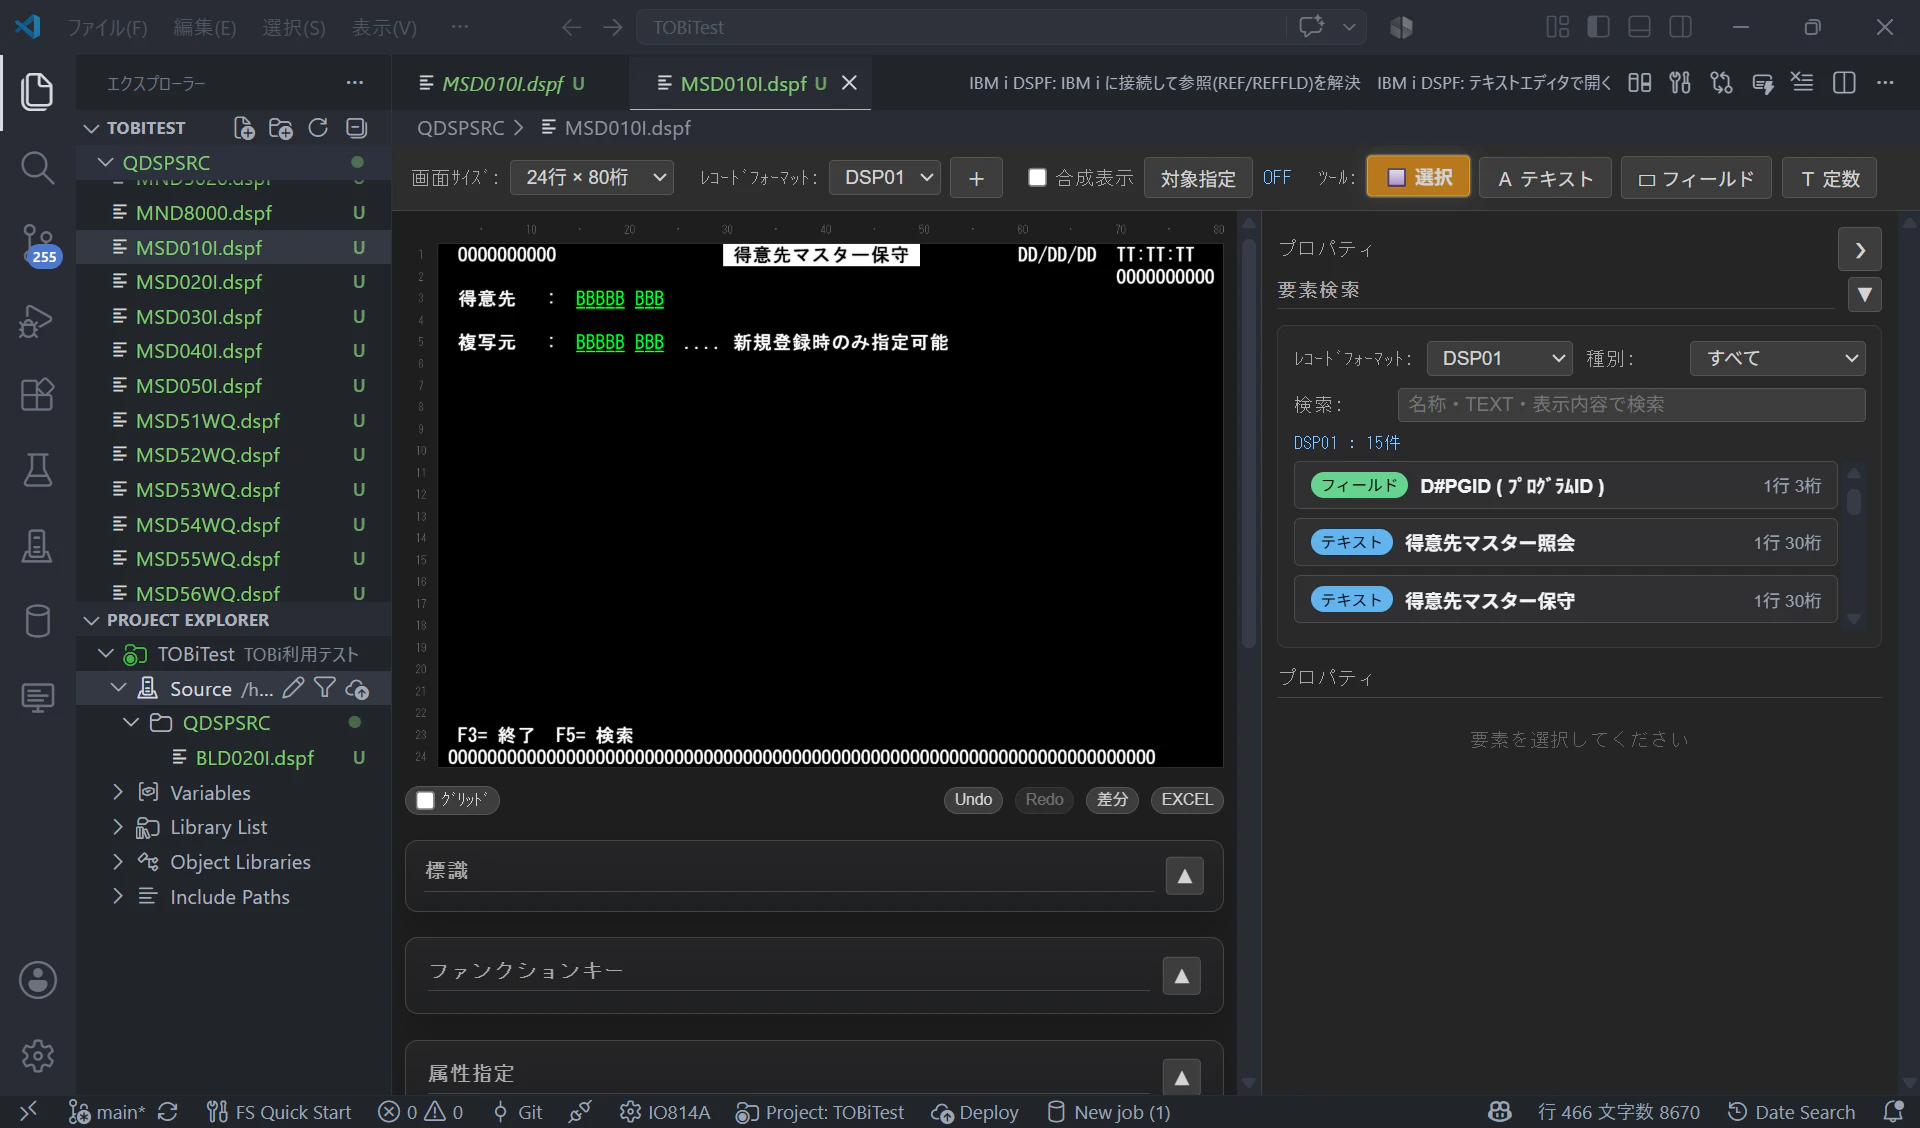
Task: Activate the A テキスト tool
Action: point(1545,178)
